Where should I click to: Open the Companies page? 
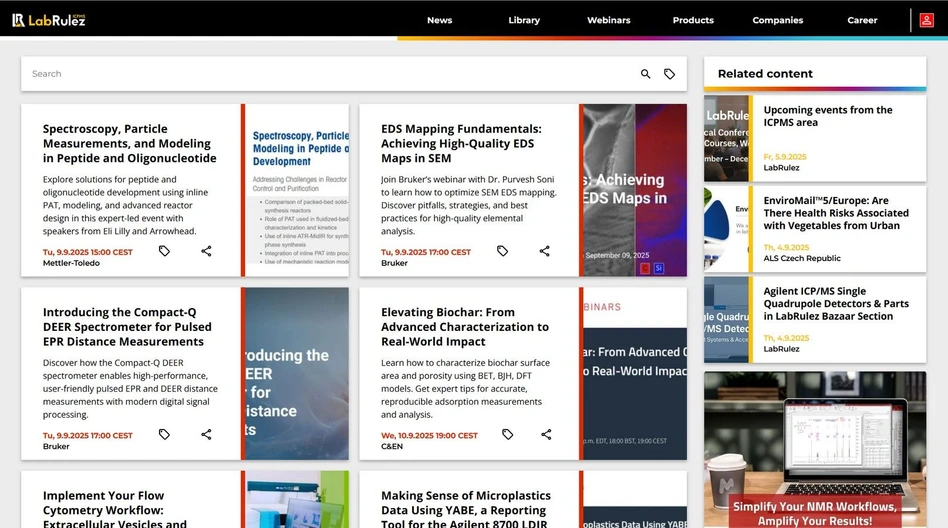pyautogui.click(x=778, y=20)
